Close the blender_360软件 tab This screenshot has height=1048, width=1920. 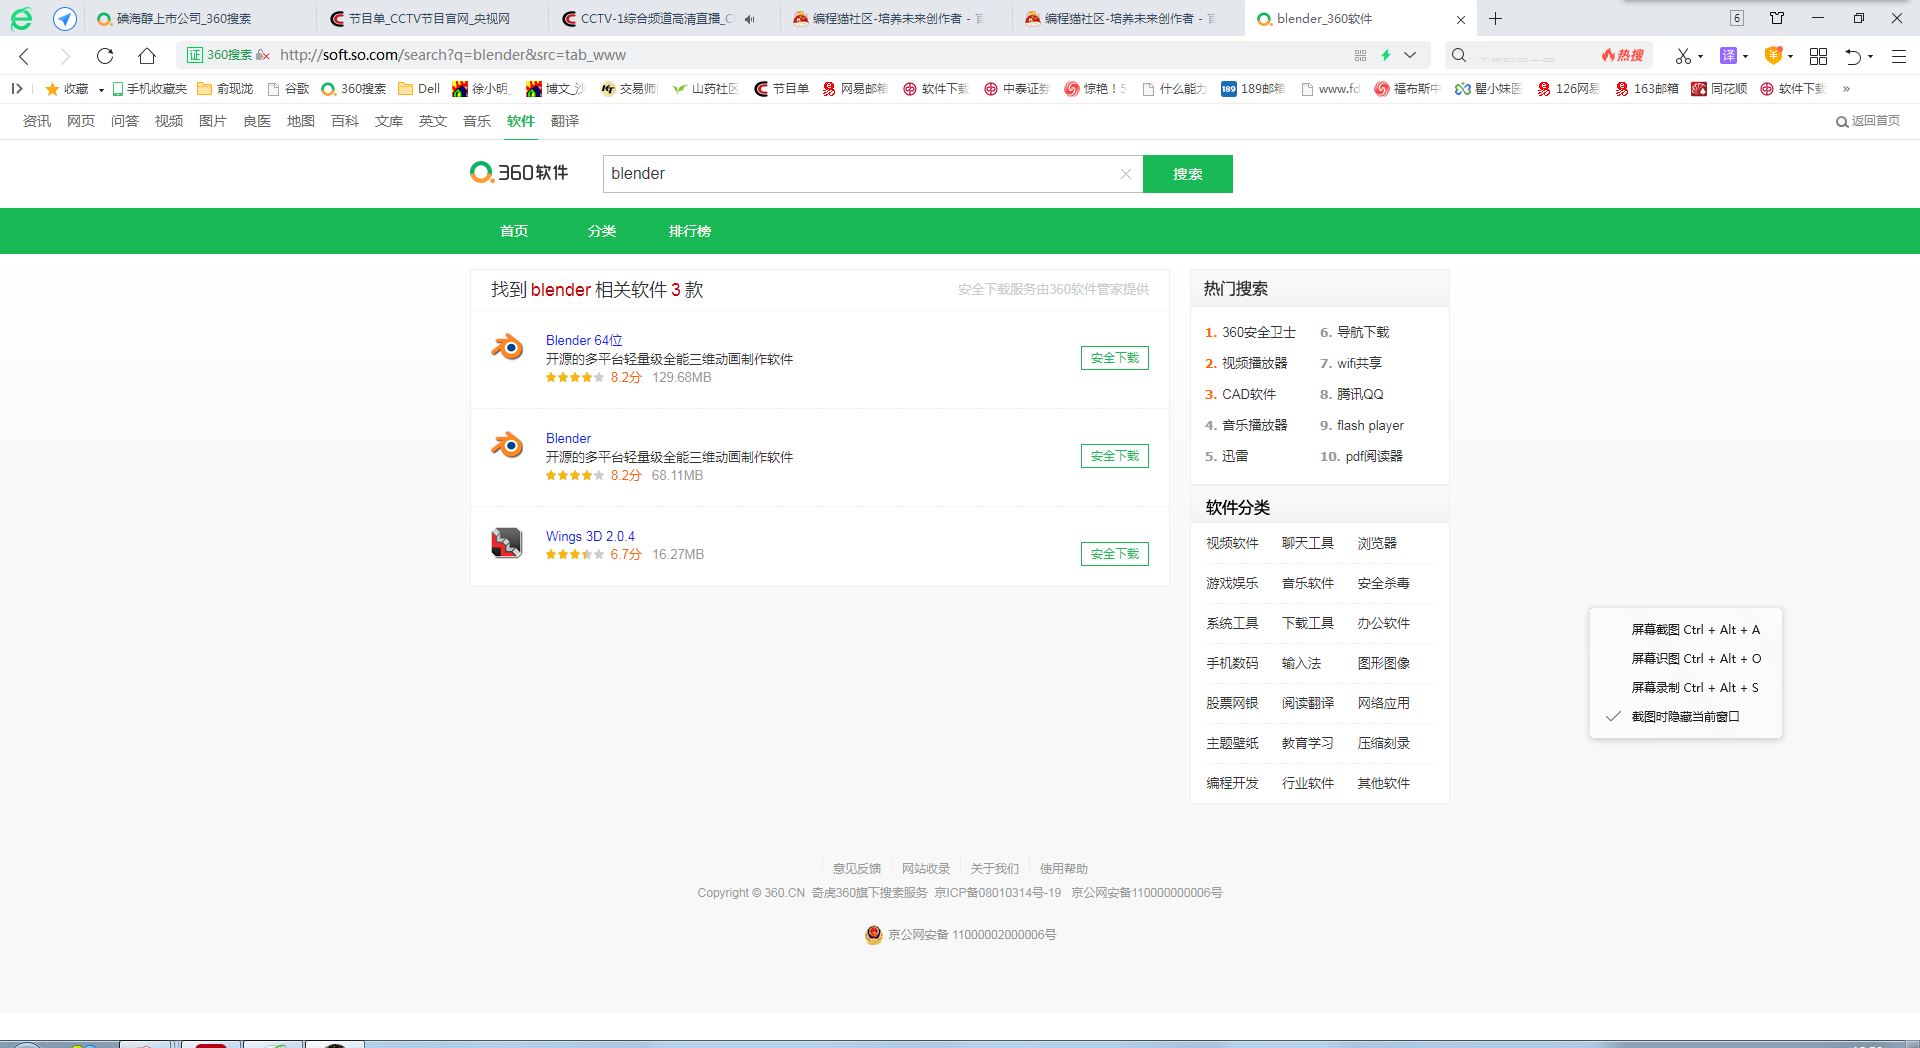click(1460, 19)
